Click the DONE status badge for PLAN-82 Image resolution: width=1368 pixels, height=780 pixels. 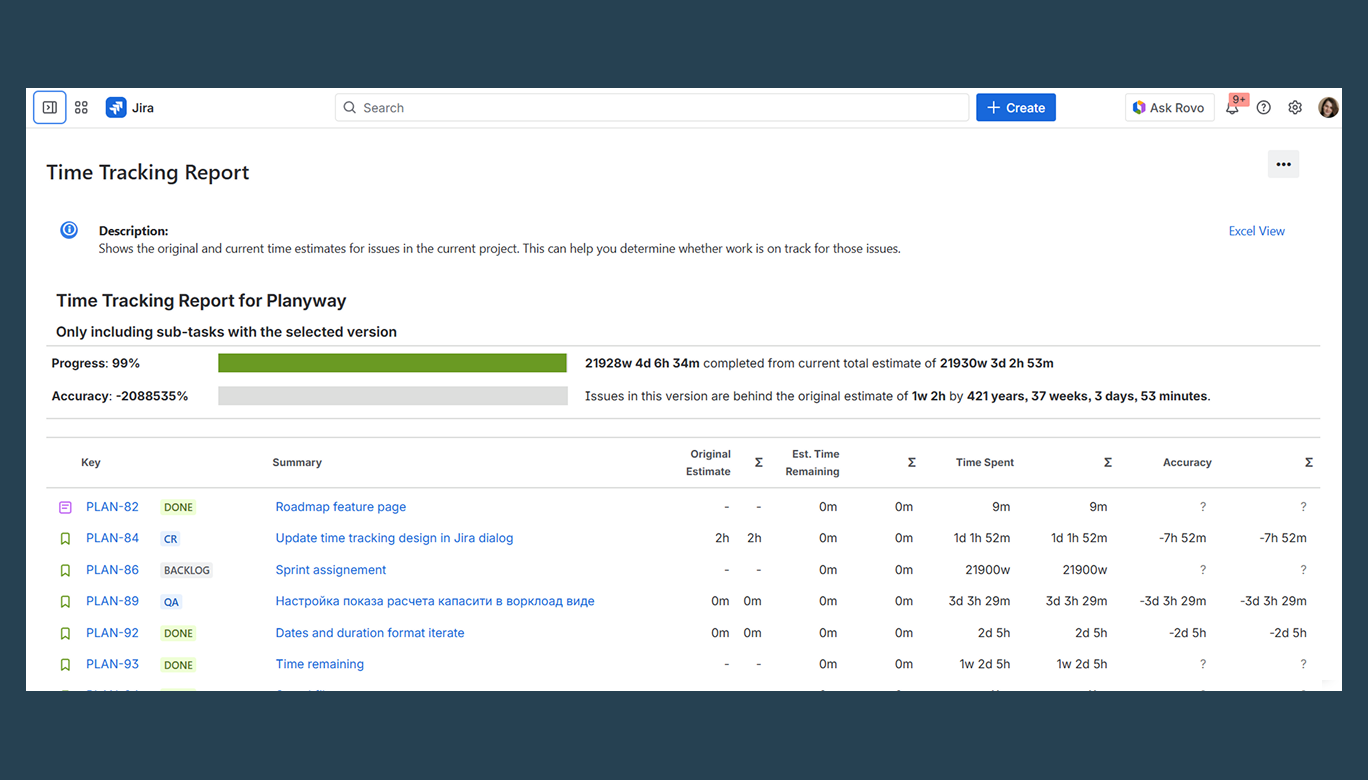pos(178,508)
